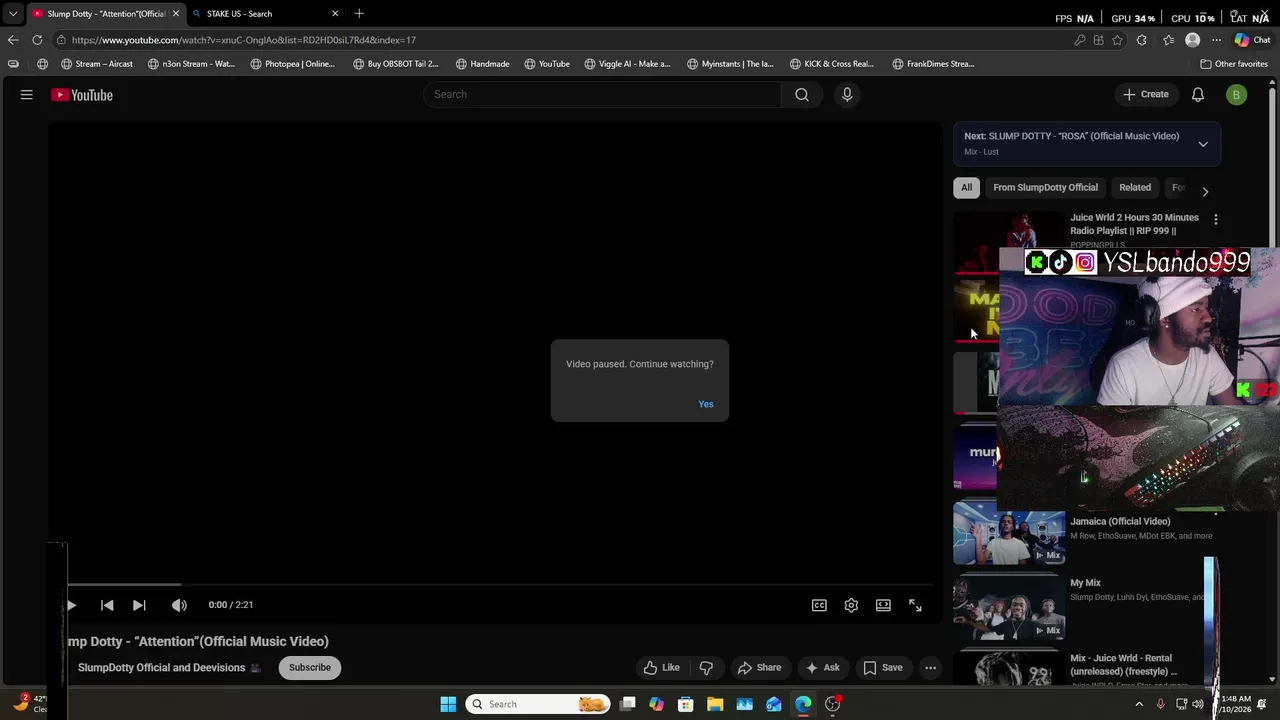
Task: Open Copilot from the taskbar
Action: coord(656,704)
